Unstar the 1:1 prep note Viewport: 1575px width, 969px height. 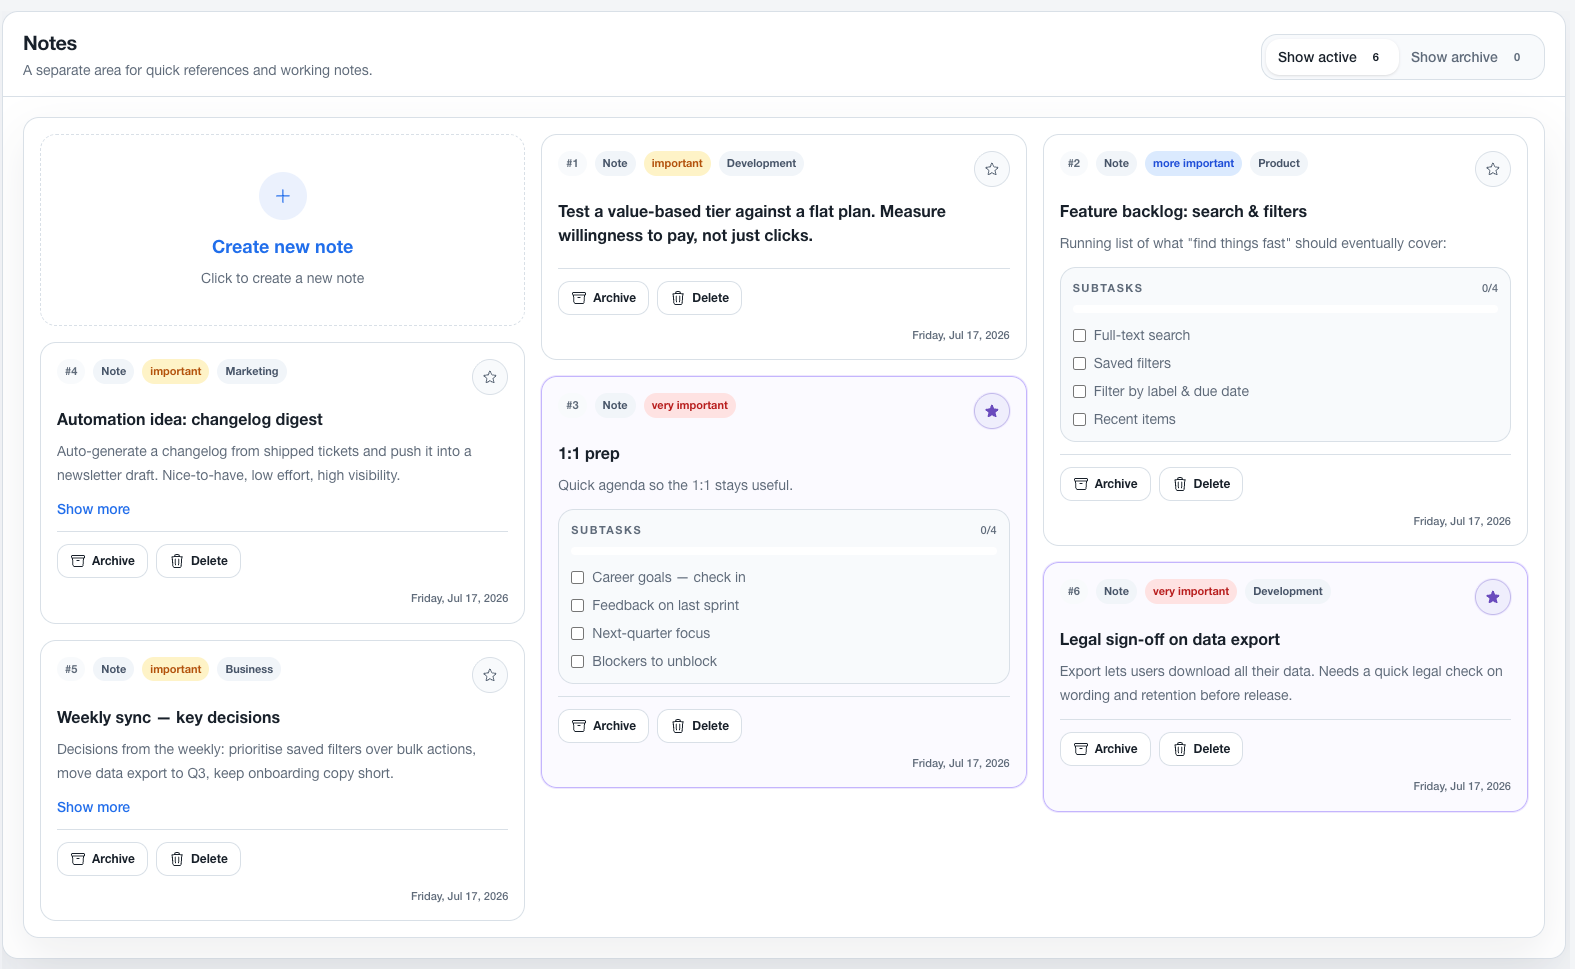[992, 411]
